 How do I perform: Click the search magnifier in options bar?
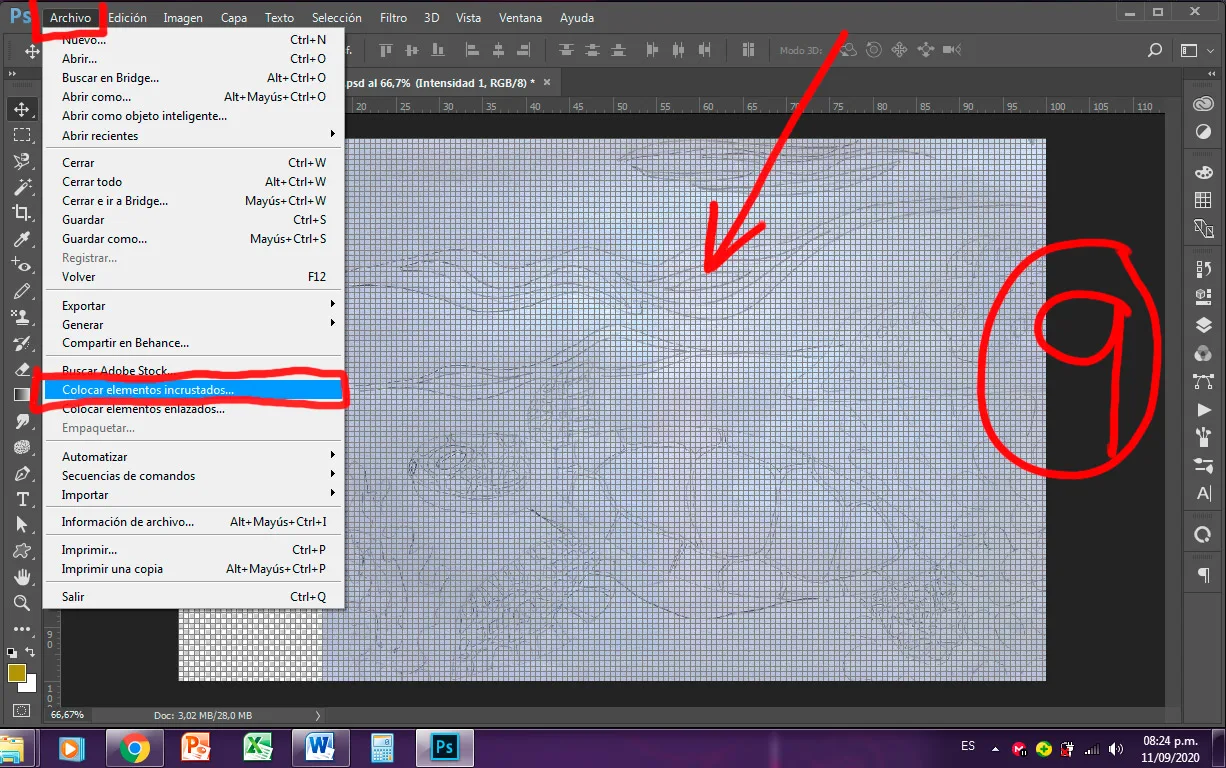tap(1155, 50)
